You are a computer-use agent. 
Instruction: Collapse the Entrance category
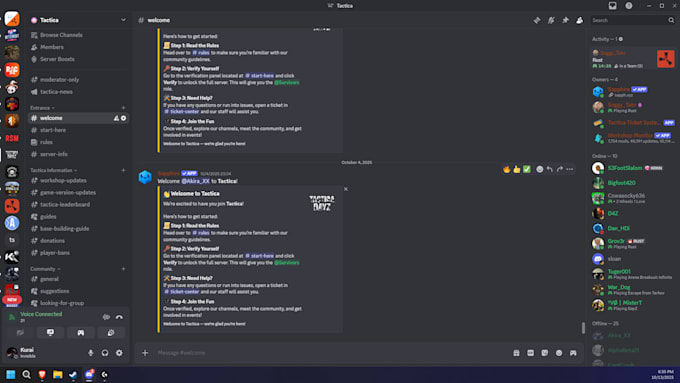pos(42,108)
